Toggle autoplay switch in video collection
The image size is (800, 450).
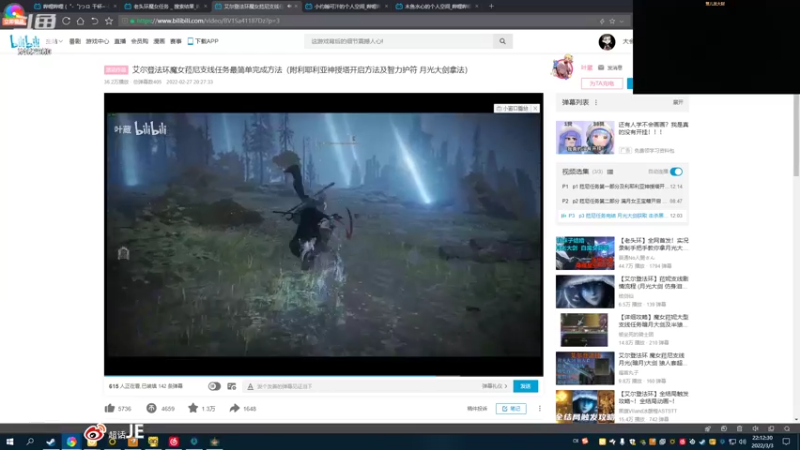(676, 172)
